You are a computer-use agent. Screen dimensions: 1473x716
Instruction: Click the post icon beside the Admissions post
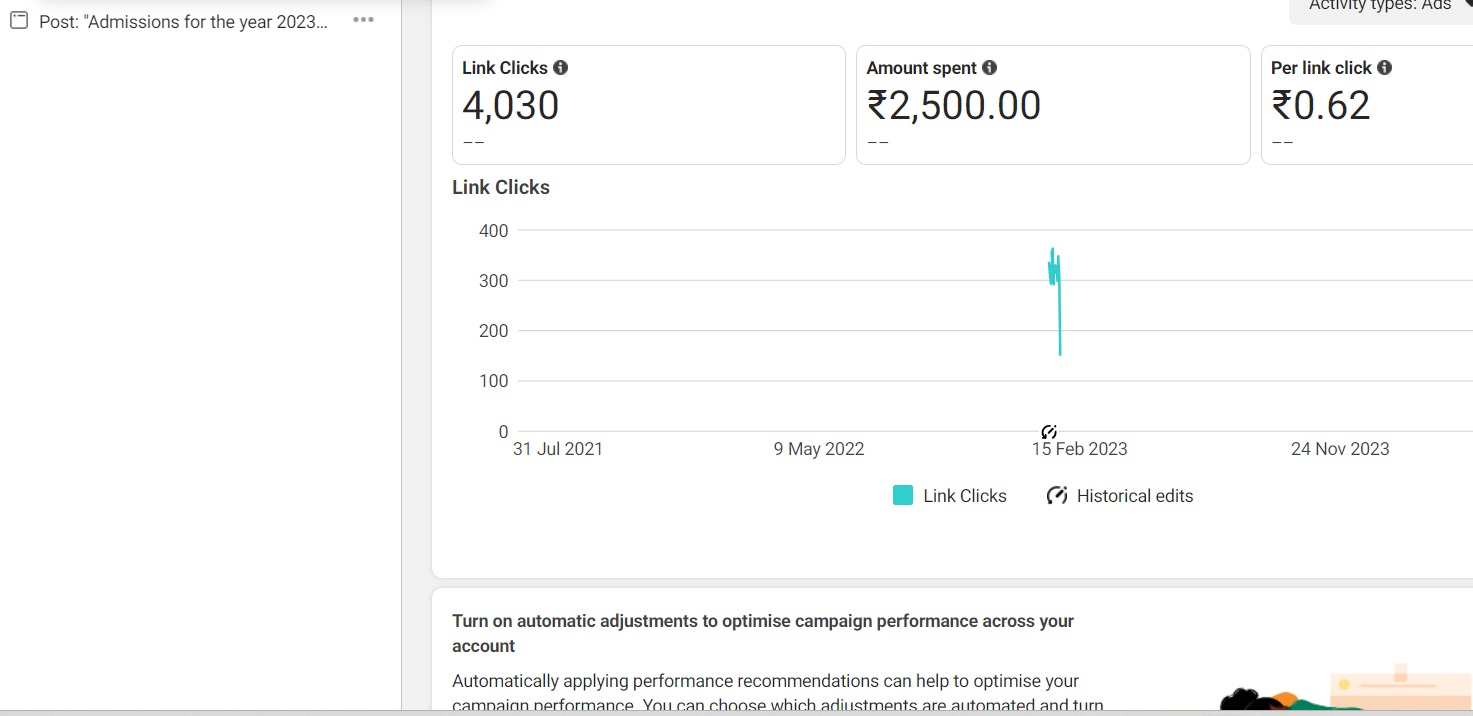(18, 20)
